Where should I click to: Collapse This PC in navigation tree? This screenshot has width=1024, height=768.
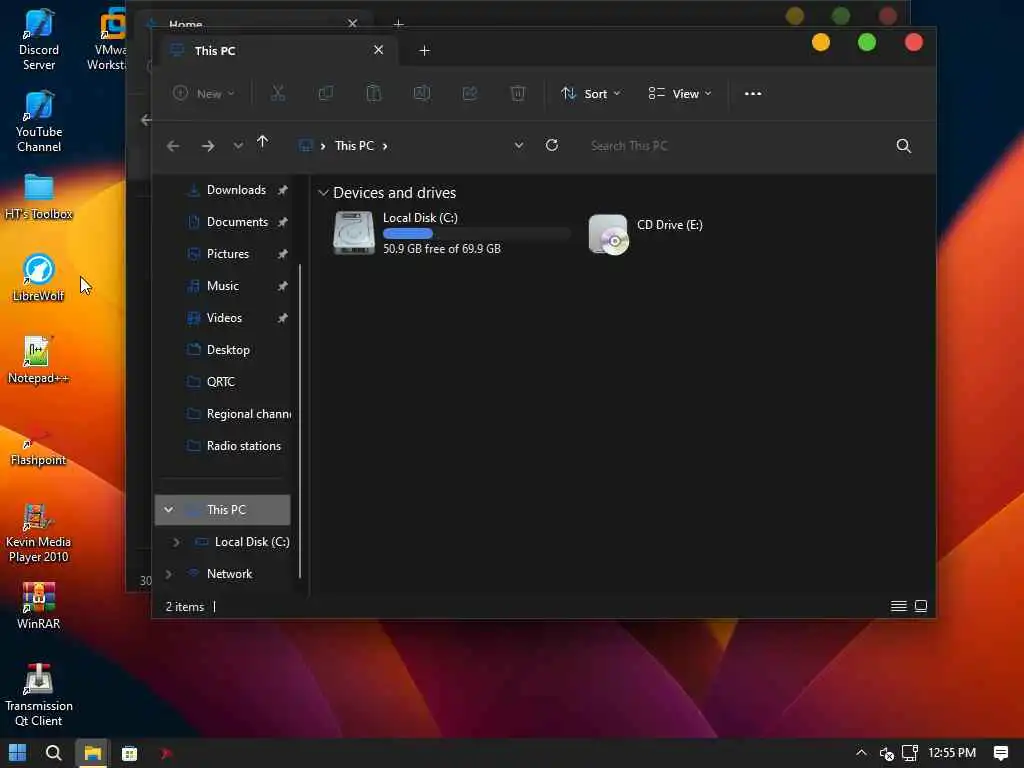coord(168,509)
